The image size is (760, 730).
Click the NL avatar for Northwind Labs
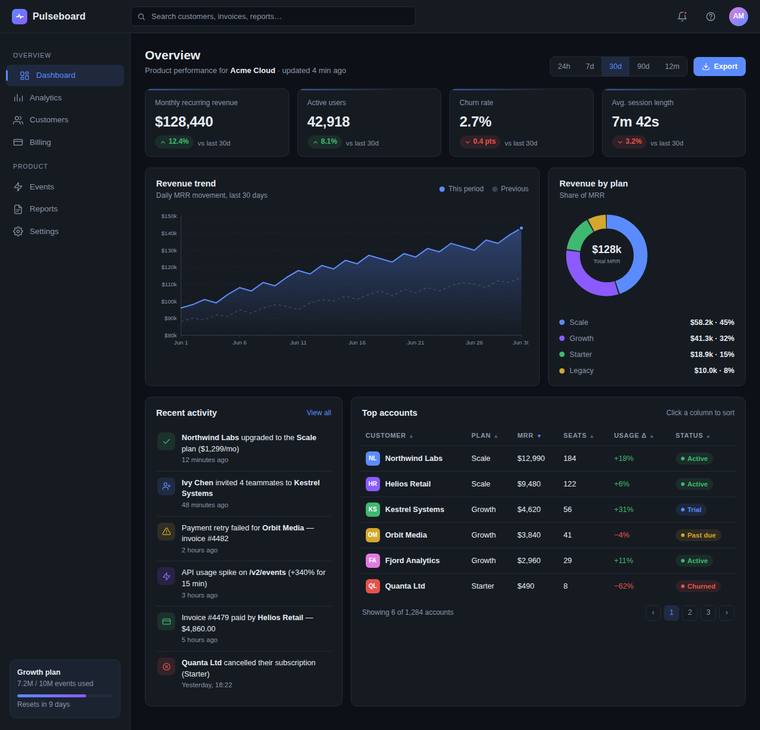(372, 459)
